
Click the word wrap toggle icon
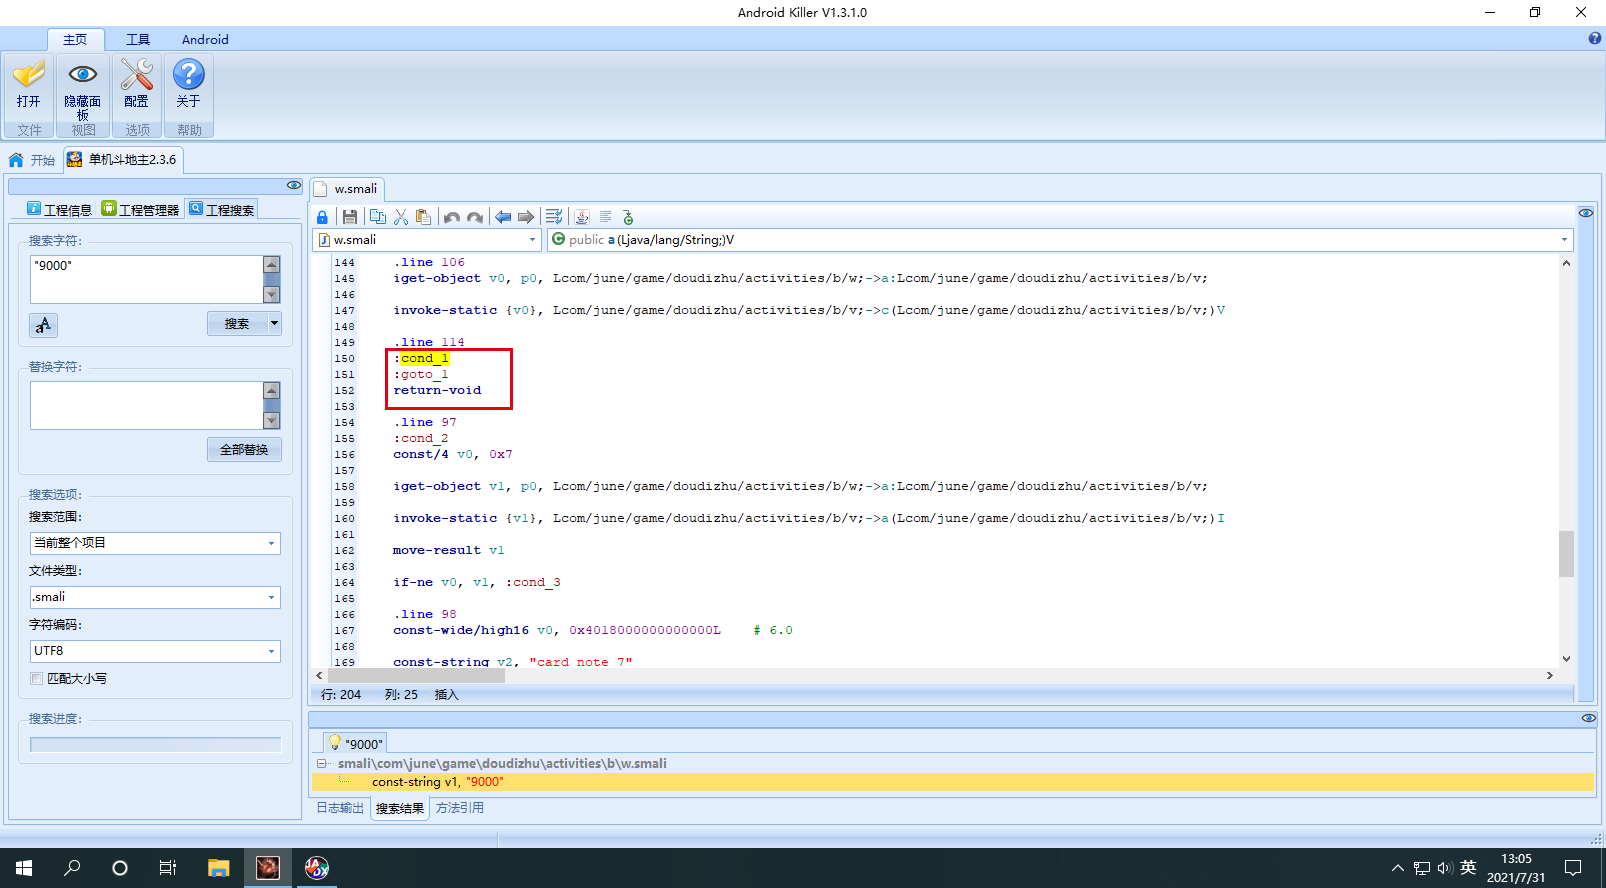554,217
